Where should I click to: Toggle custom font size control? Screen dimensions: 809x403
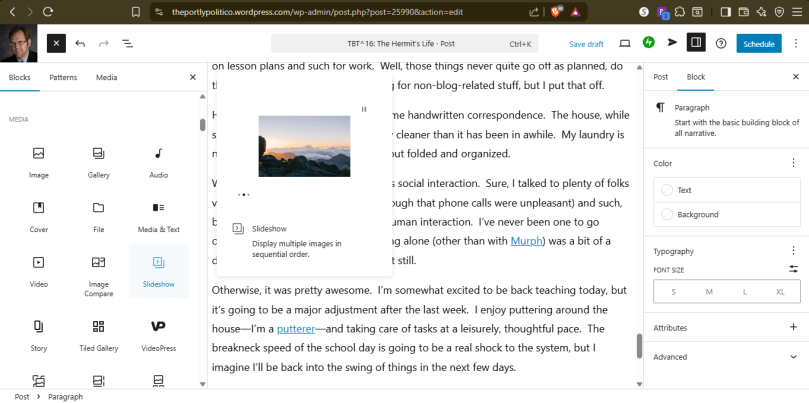(793, 269)
